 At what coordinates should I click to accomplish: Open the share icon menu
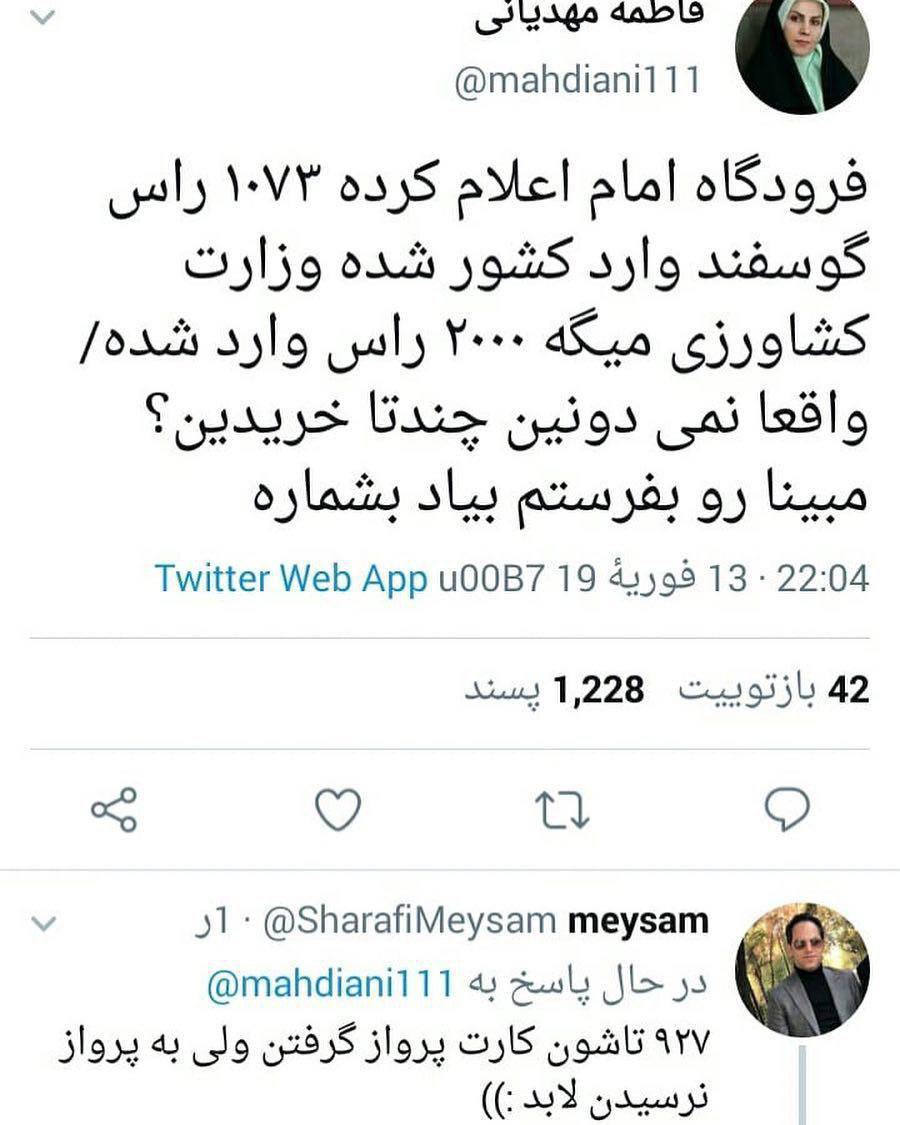113,809
